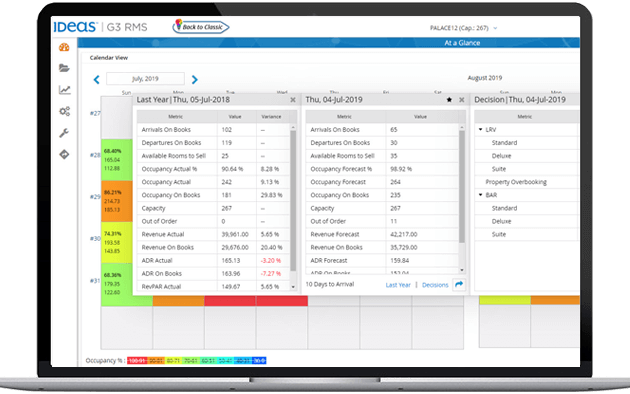
Task: Go to next month with right chevron
Action: coord(194,80)
